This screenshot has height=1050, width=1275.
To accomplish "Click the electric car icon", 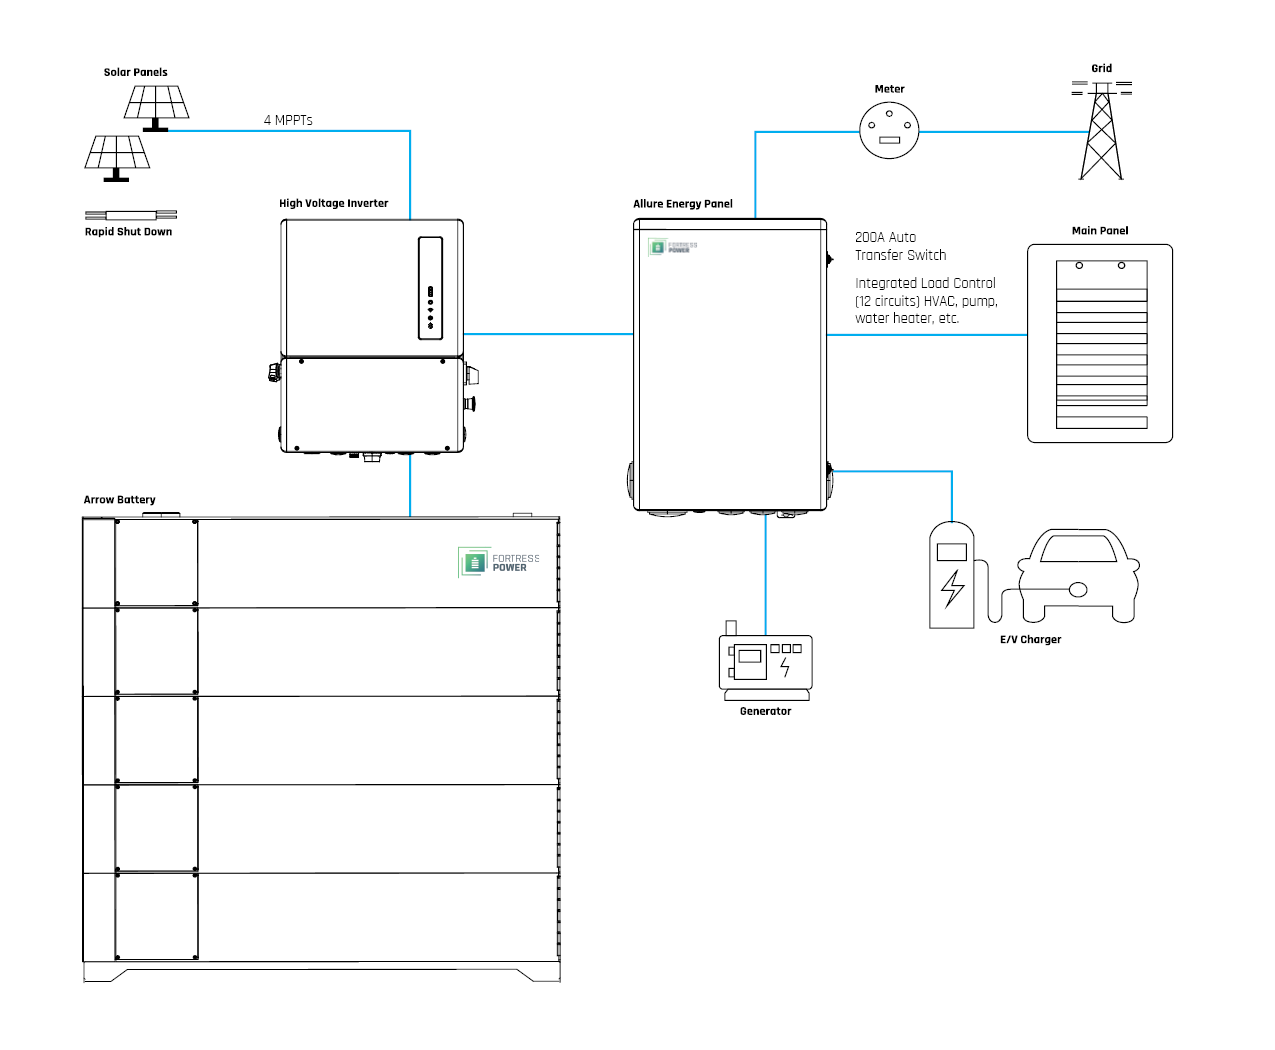I will coord(1078,576).
